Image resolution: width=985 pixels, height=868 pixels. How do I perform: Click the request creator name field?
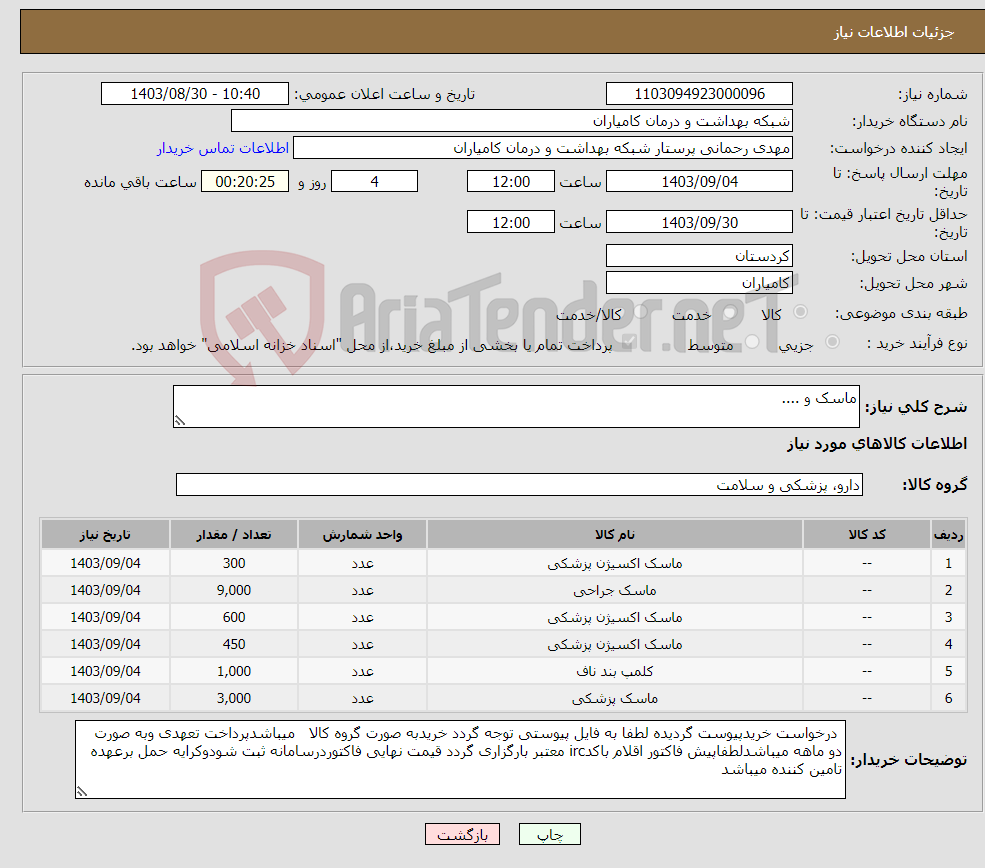point(543,148)
